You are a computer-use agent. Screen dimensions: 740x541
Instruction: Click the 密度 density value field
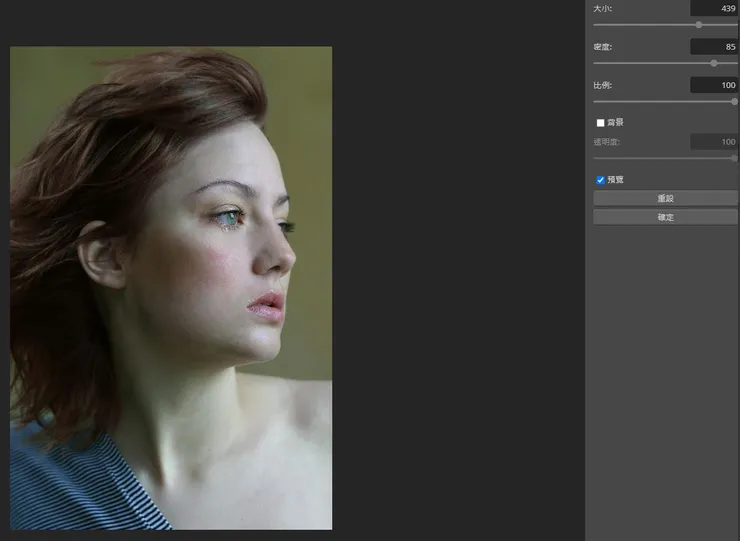coord(714,47)
